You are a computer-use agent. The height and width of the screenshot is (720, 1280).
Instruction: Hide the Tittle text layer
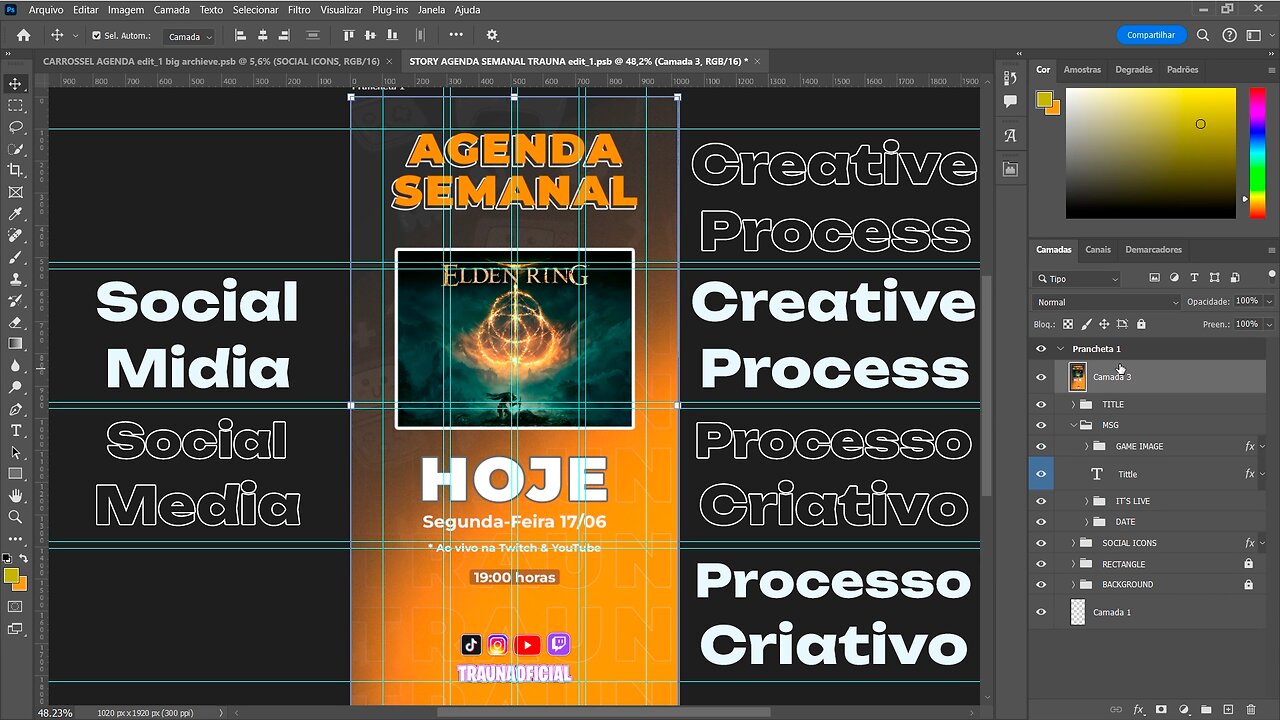point(1041,474)
